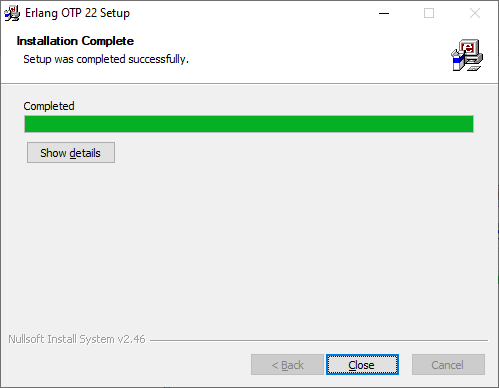Click the green completed progress bar
The width and height of the screenshot is (499, 388).
click(249, 124)
